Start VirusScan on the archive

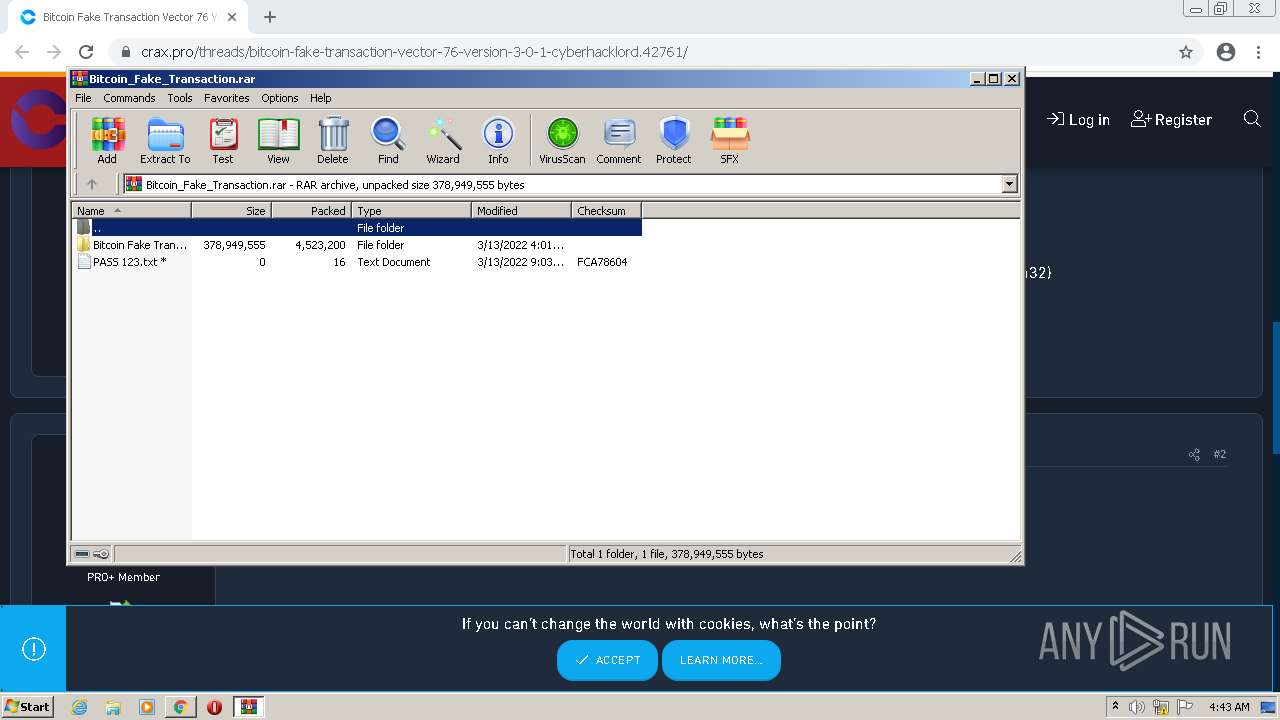pyautogui.click(x=562, y=140)
